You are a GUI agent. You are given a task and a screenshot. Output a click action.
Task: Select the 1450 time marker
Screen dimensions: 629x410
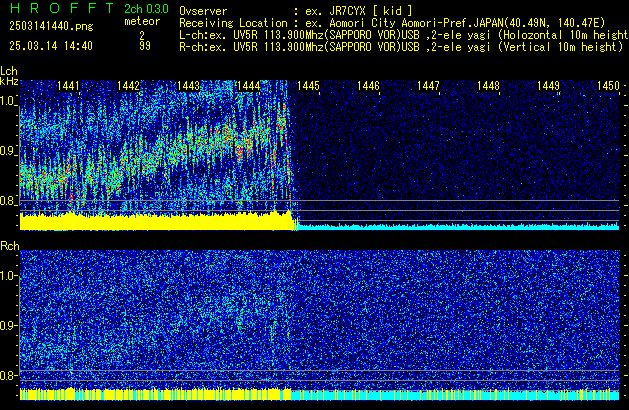608,86
